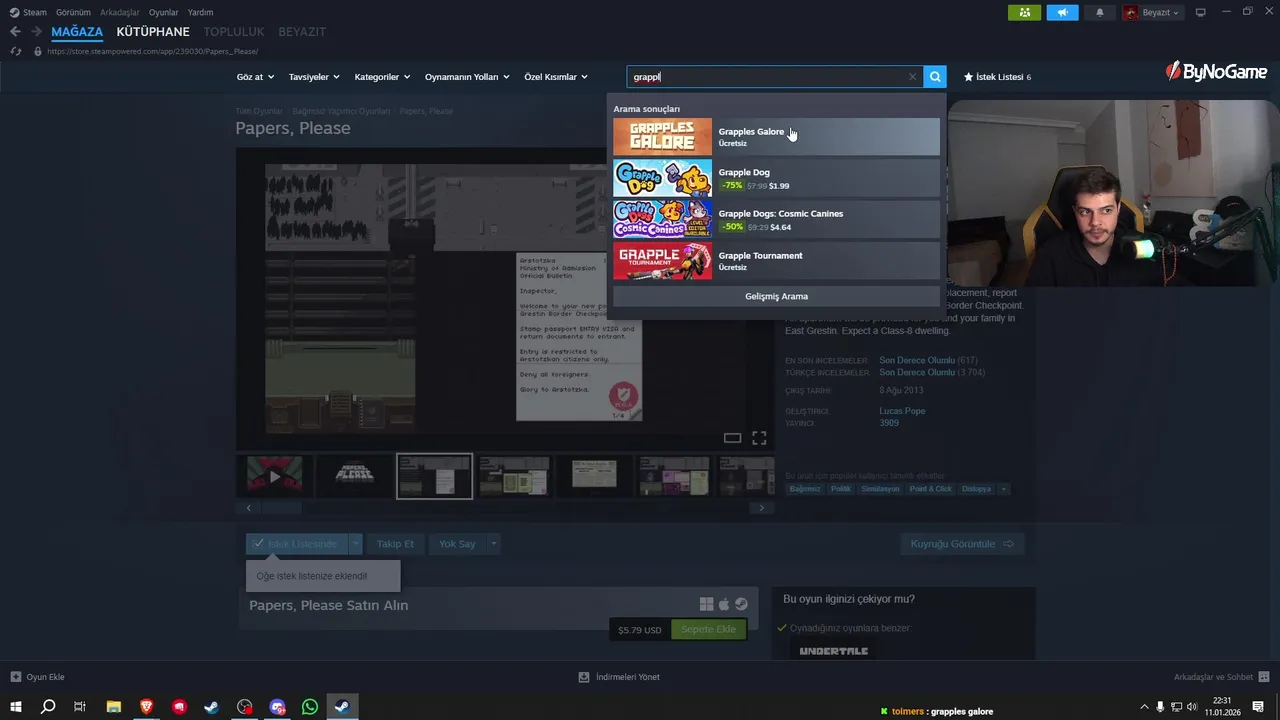
Task: Click the Yok Say button
Action: tap(457, 544)
